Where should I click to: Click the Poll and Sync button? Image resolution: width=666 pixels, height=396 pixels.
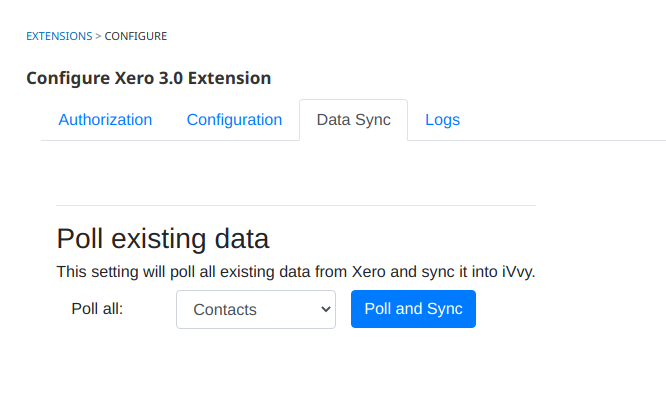point(413,309)
